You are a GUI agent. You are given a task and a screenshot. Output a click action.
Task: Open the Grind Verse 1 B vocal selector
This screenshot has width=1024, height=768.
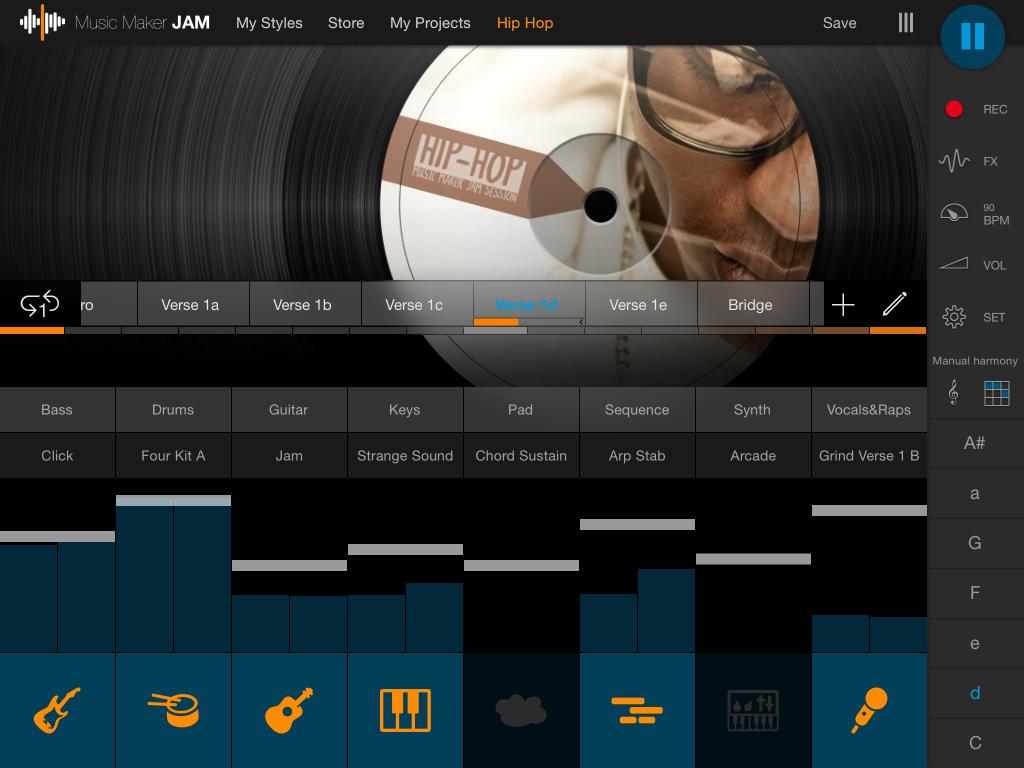coord(869,455)
